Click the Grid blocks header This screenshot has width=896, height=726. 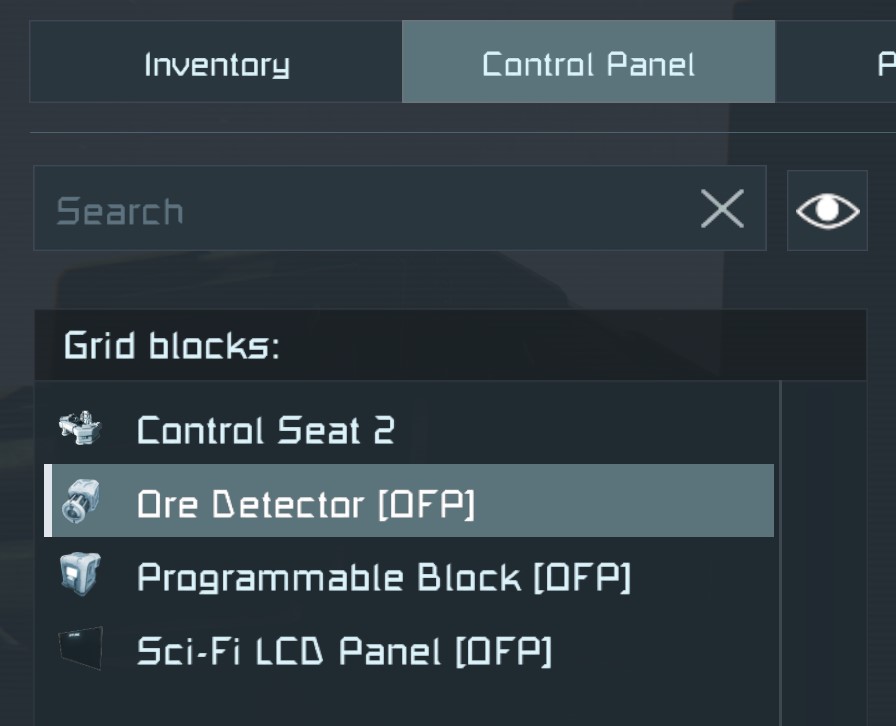click(172, 346)
